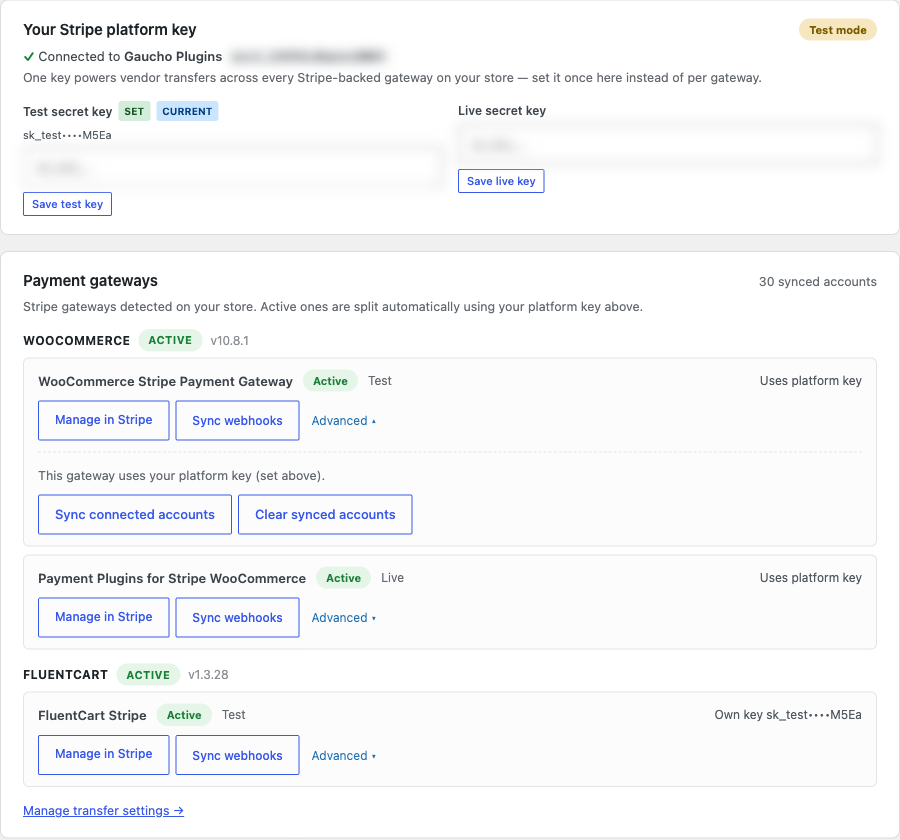Click Sync connected accounts button
900x840 pixels.
coord(135,514)
